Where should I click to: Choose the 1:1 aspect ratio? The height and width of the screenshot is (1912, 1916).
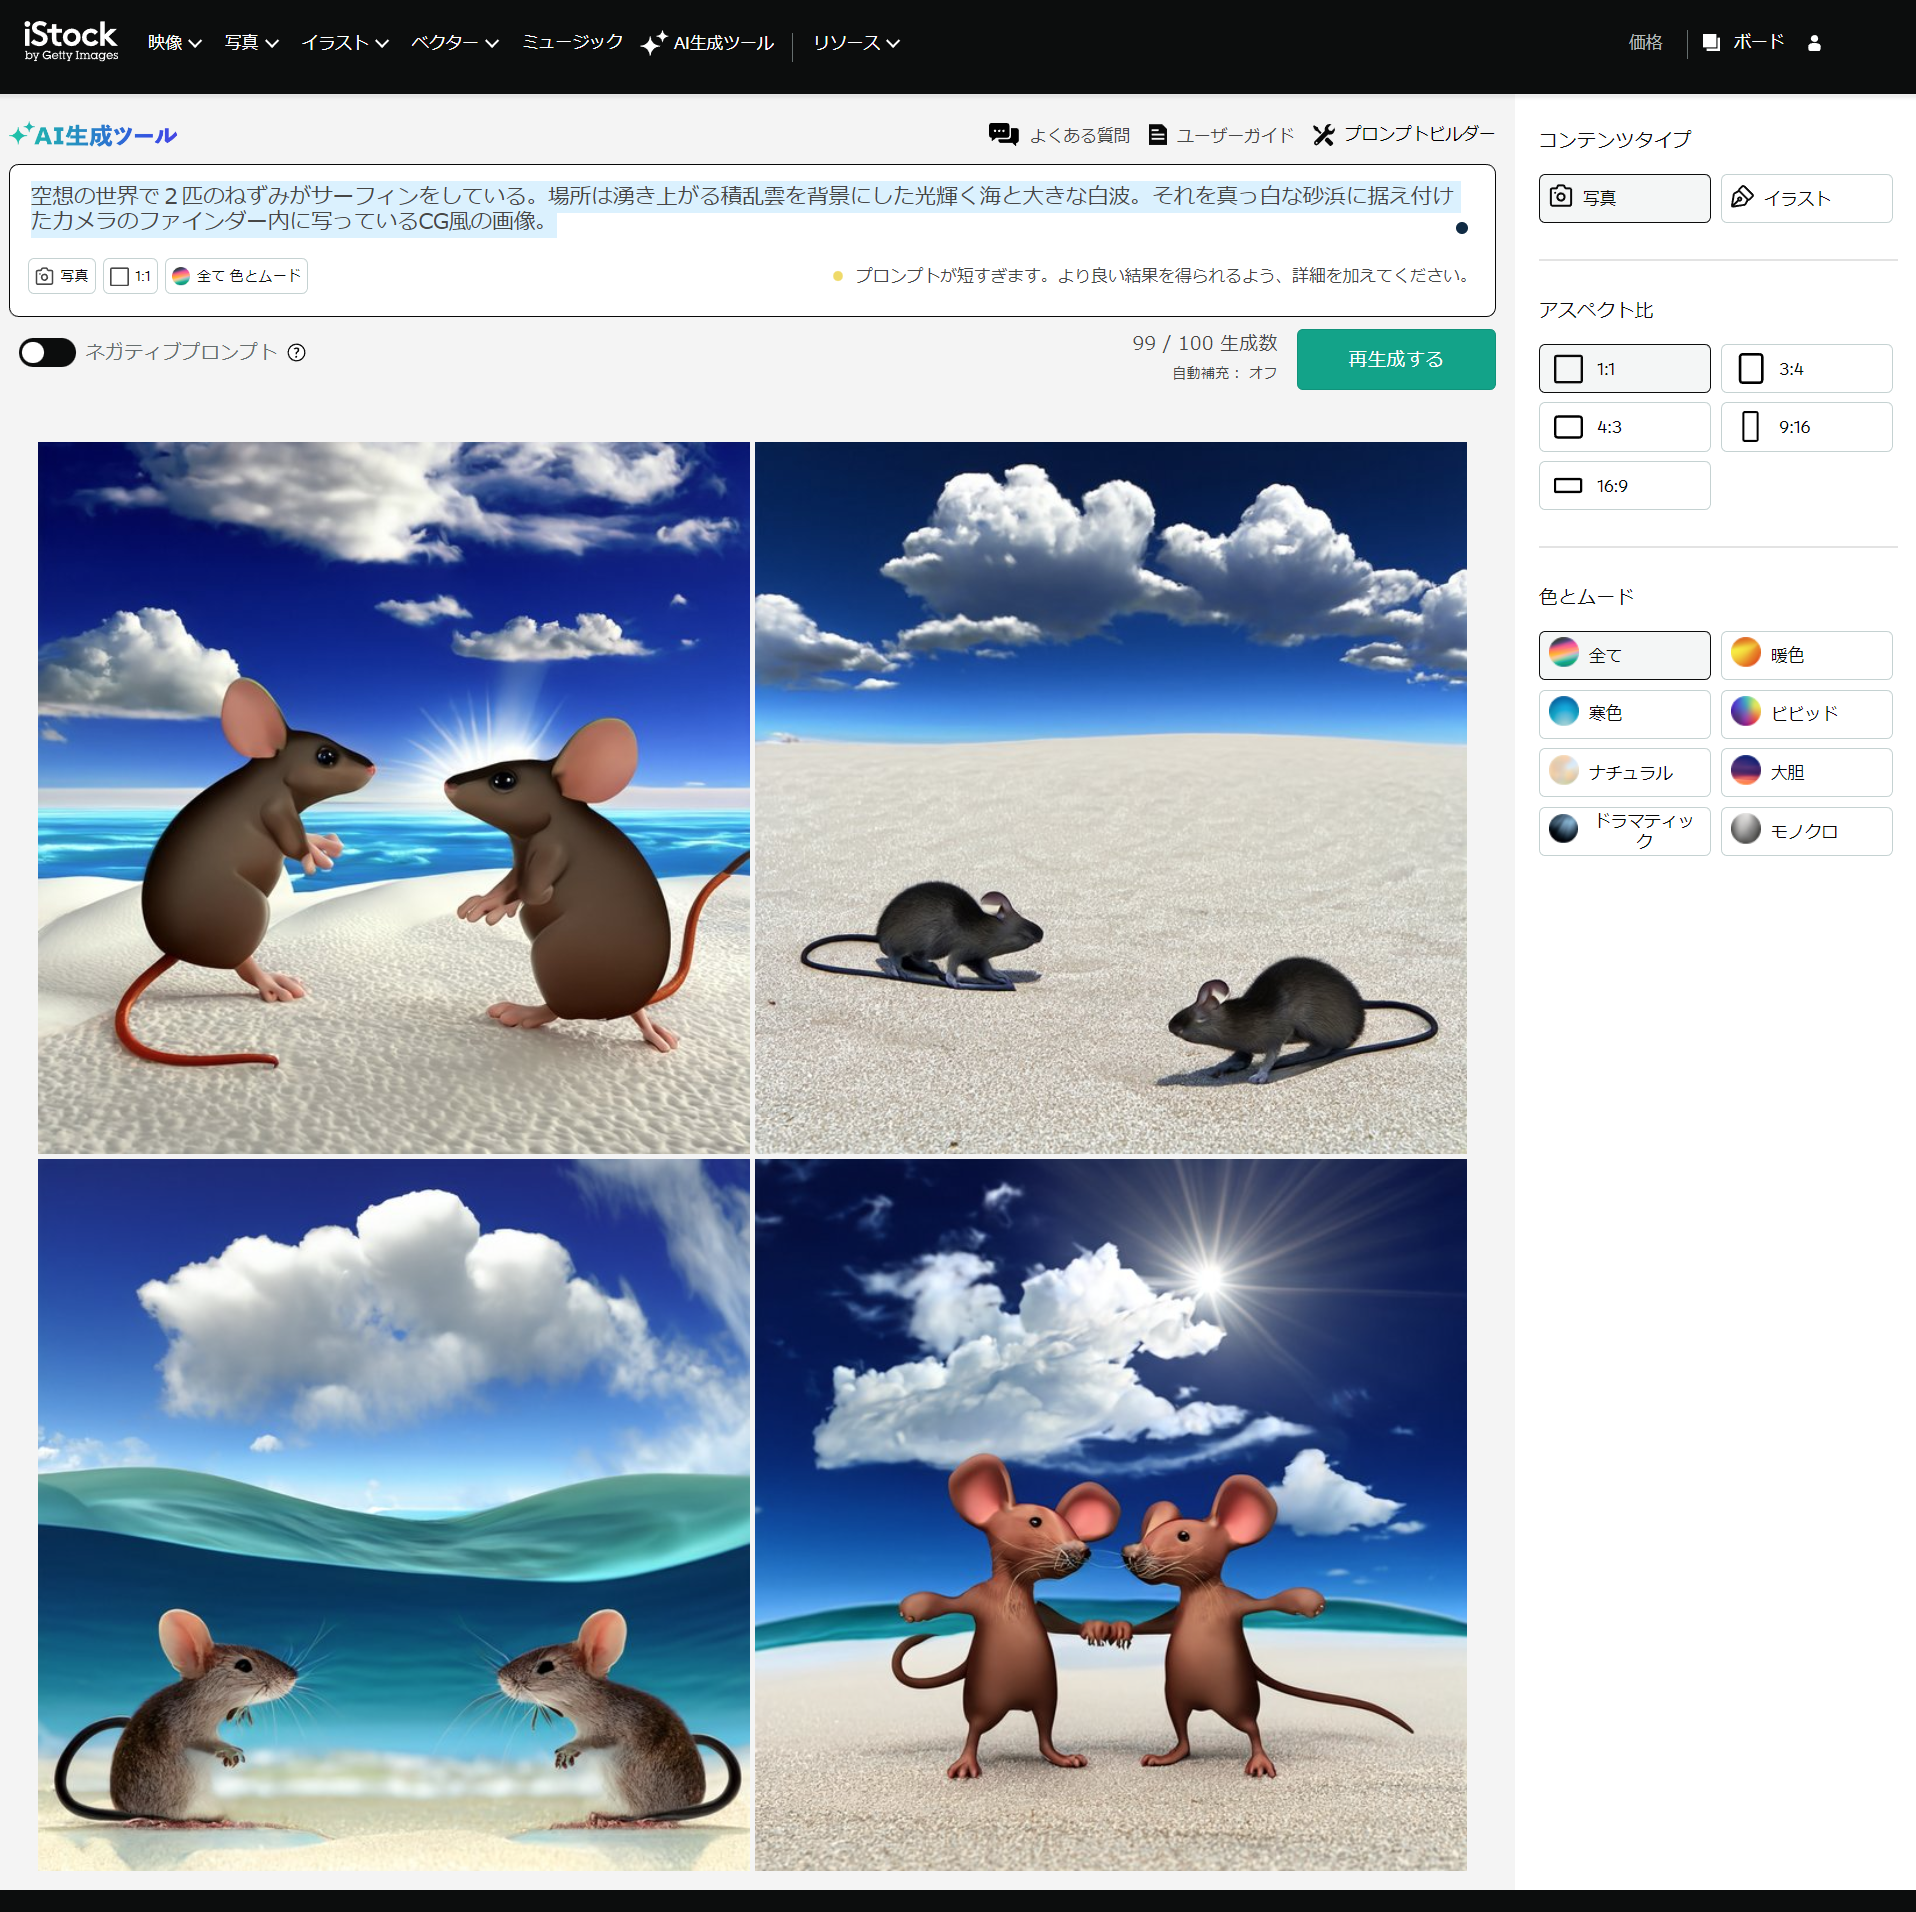pyautogui.click(x=1624, y=369)
